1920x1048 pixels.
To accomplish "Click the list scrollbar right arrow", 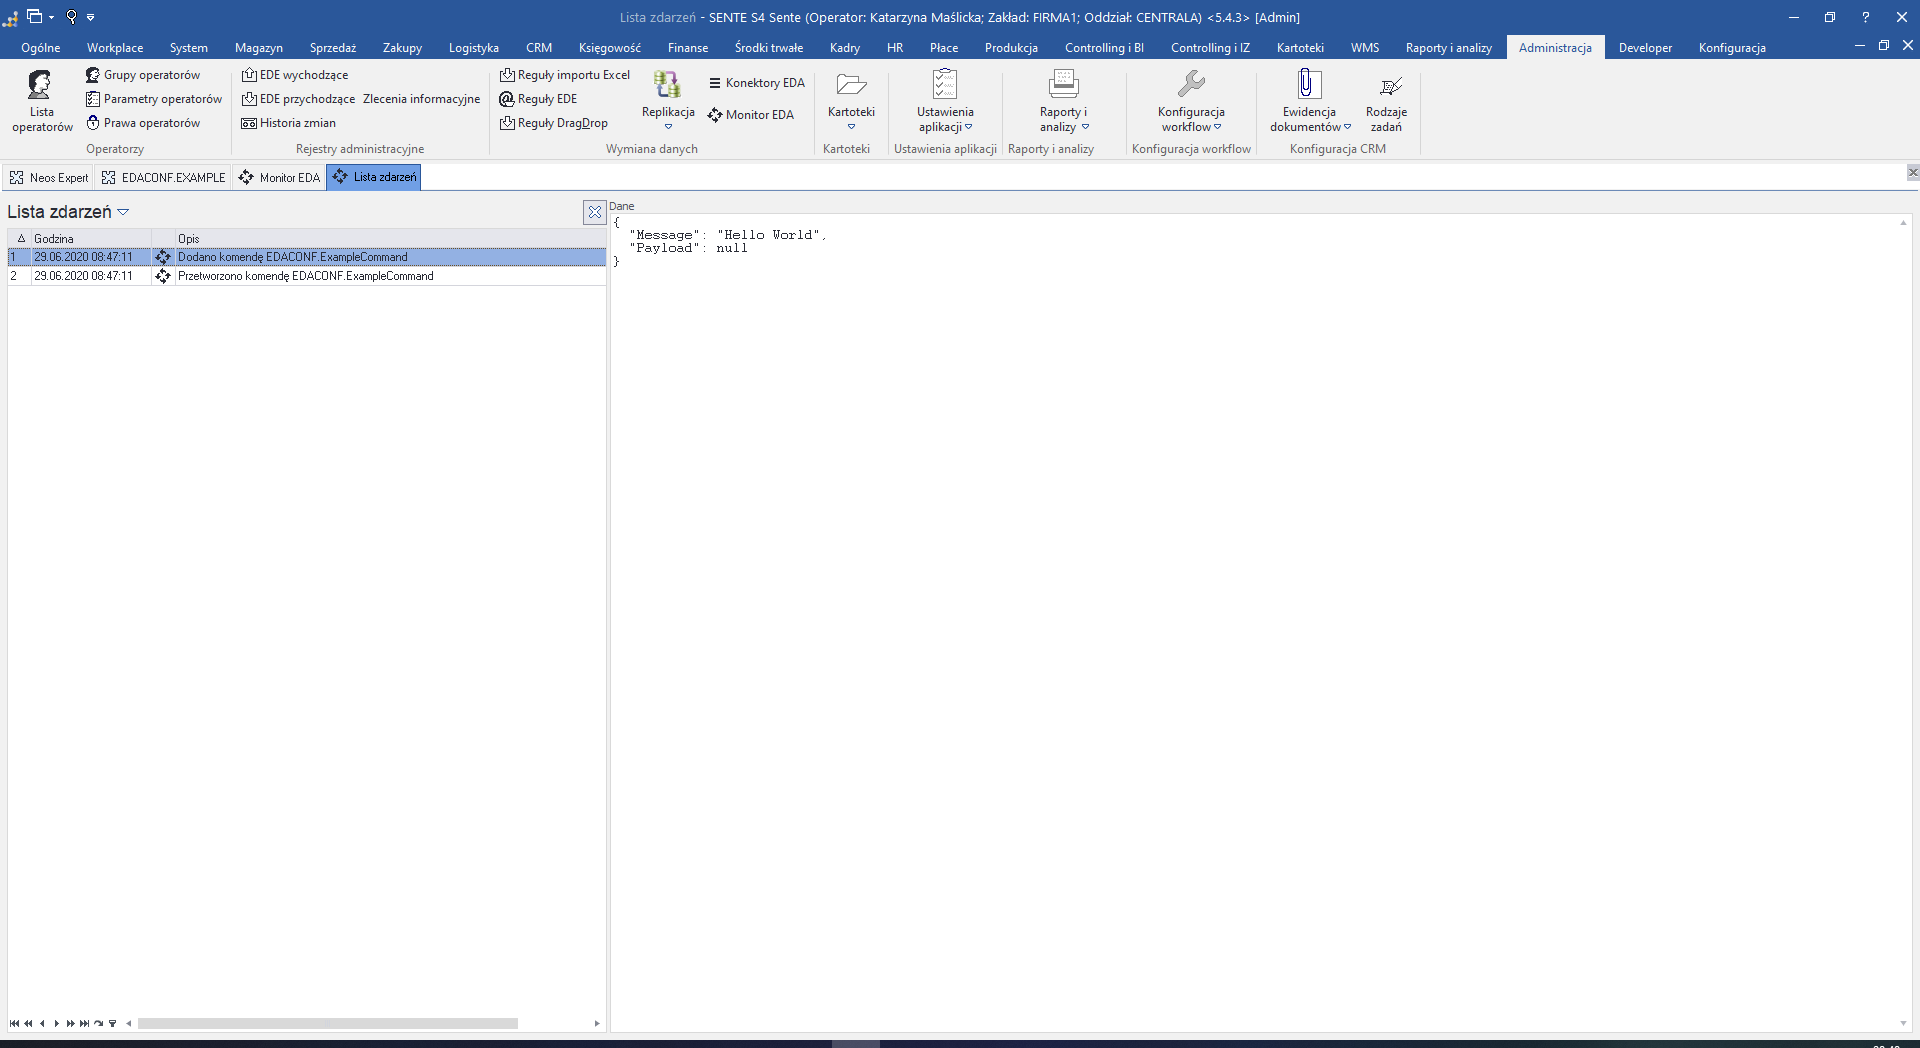I will point(597,1023).
